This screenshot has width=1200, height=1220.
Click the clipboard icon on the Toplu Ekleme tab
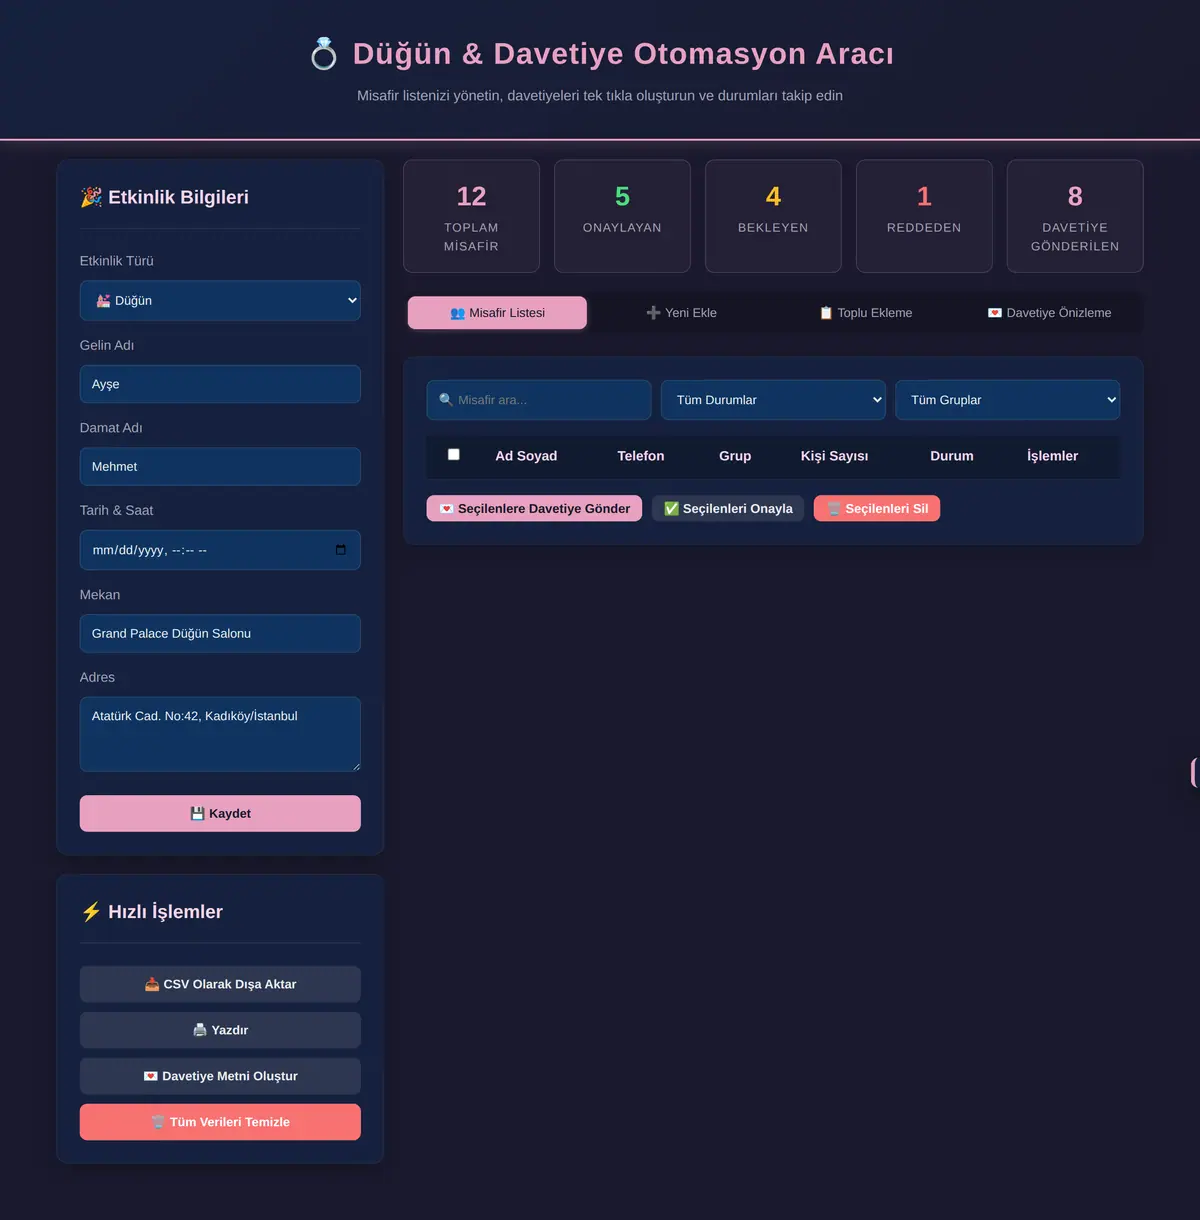826,313
